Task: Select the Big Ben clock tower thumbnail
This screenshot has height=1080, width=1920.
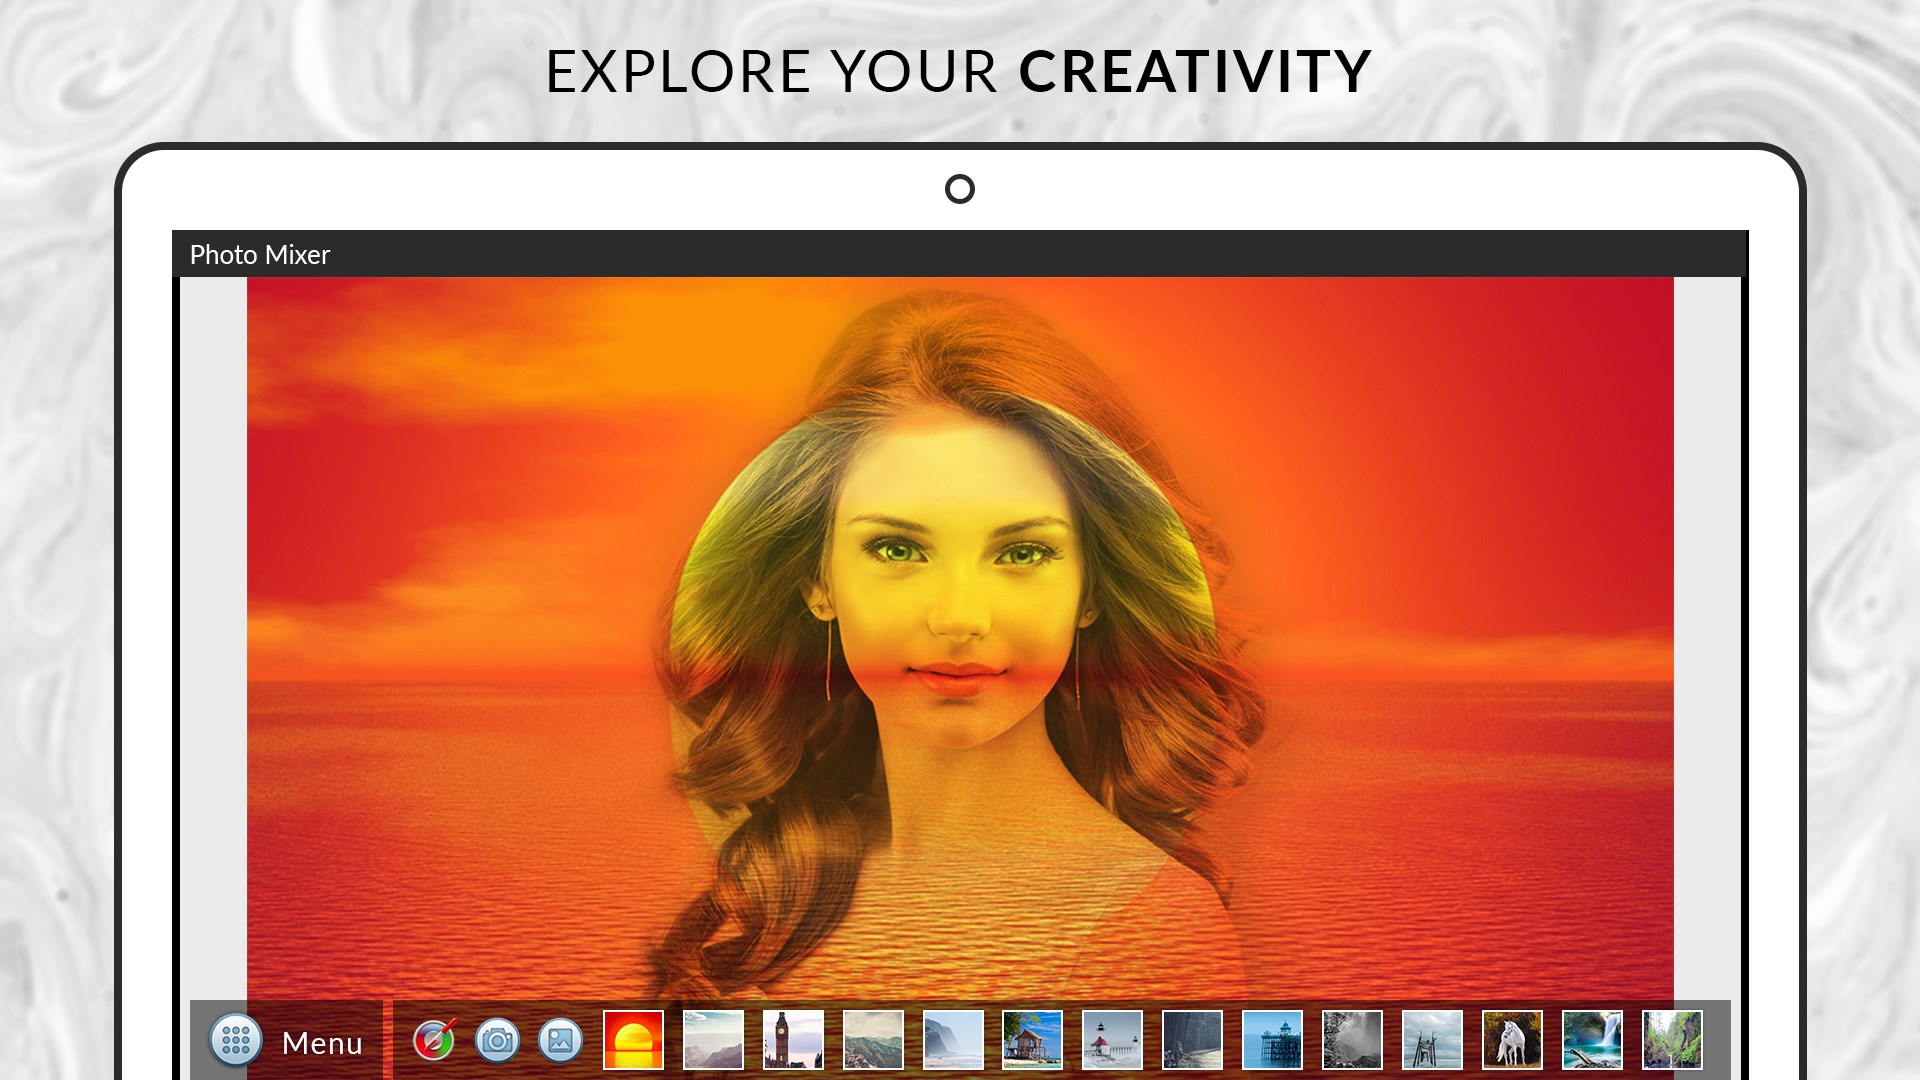Action: [793, 1040]
